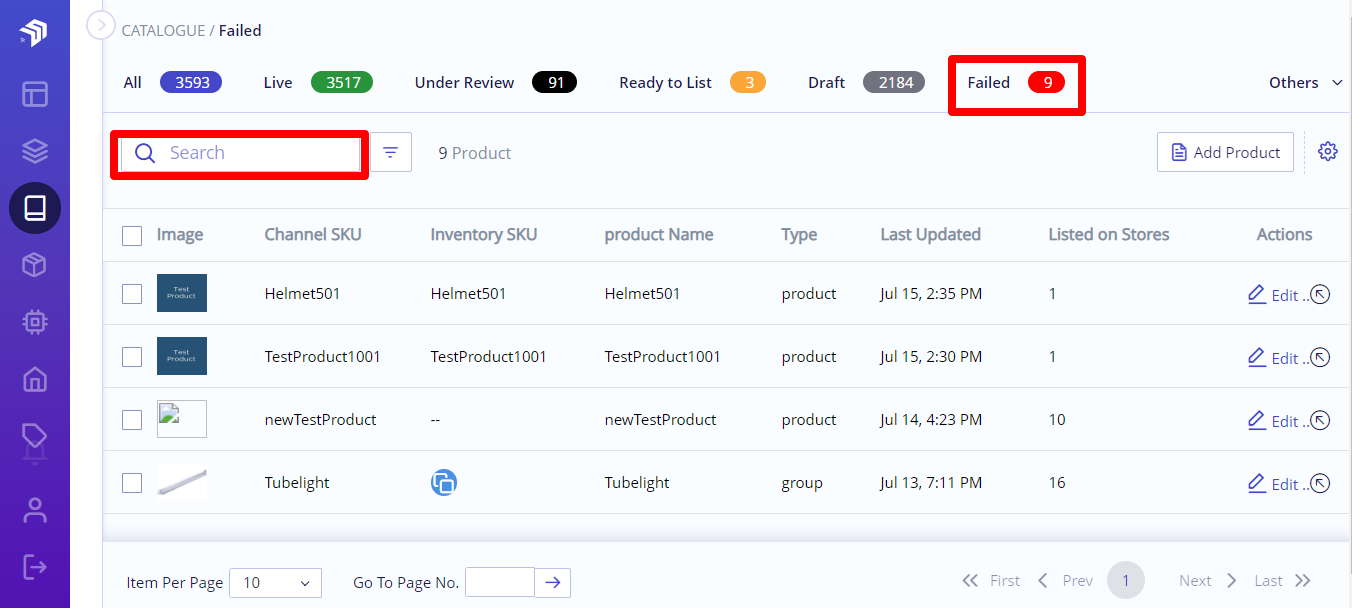
Task: Click the circled arrow icon for newTestProduct
Action: [x=1320, y=420]
